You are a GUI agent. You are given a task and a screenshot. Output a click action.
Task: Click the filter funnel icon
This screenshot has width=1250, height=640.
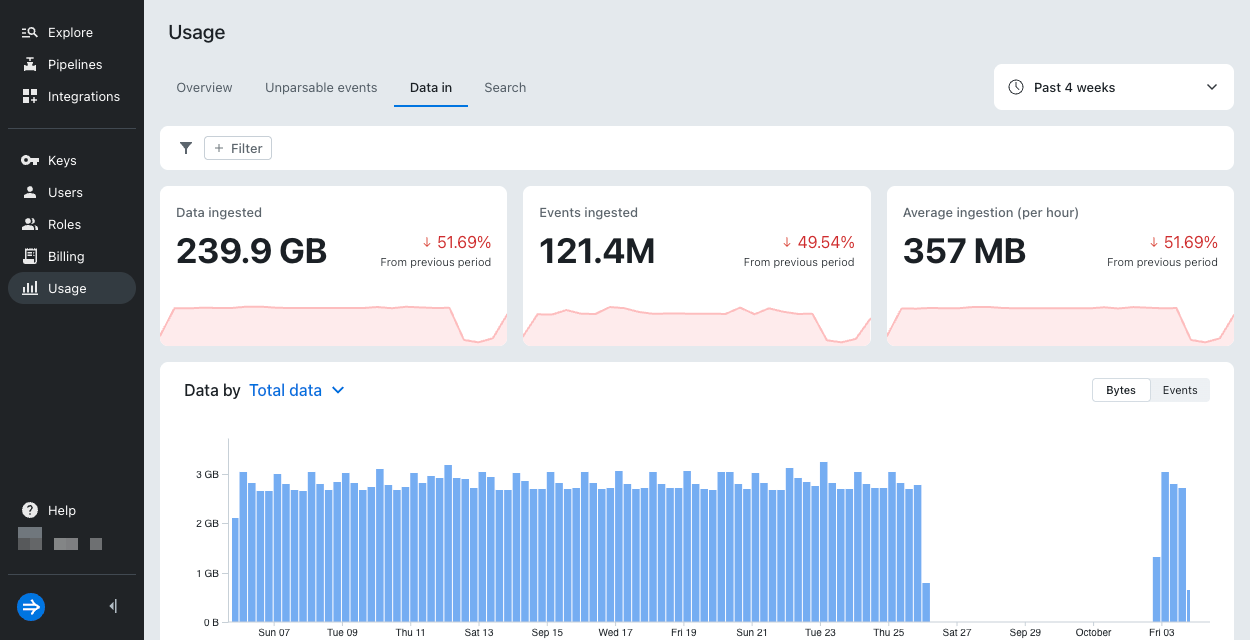click(186, 148)
